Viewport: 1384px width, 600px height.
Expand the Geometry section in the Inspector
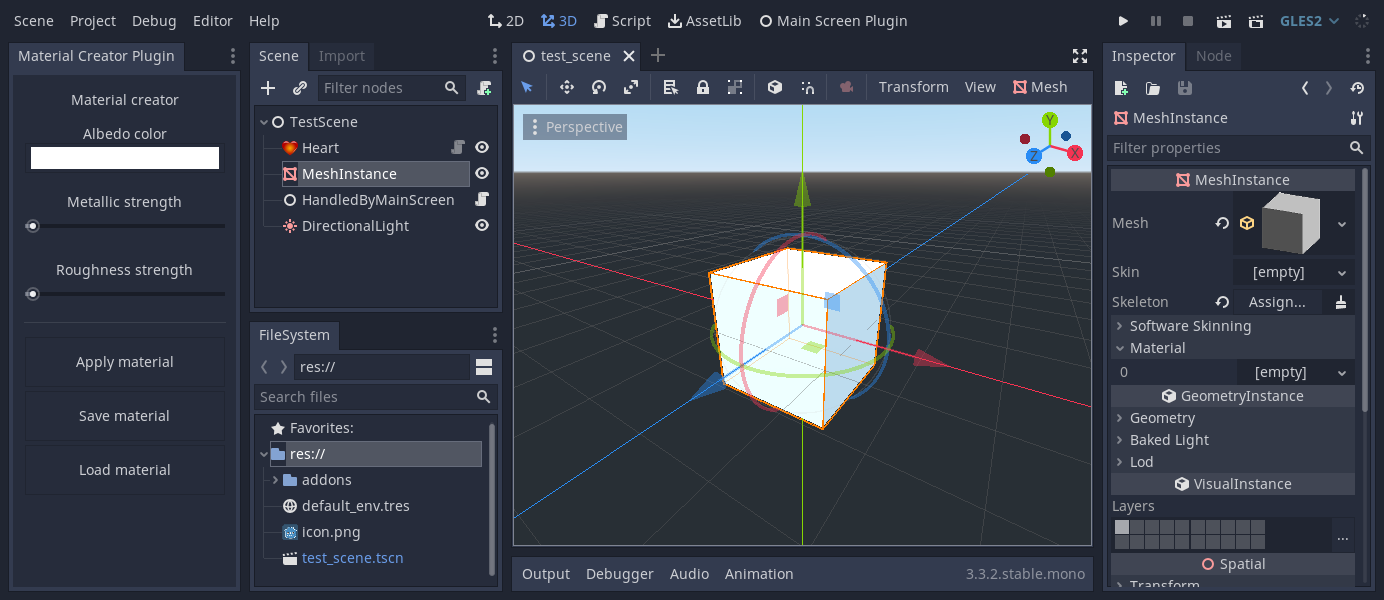click(1162, 417)
